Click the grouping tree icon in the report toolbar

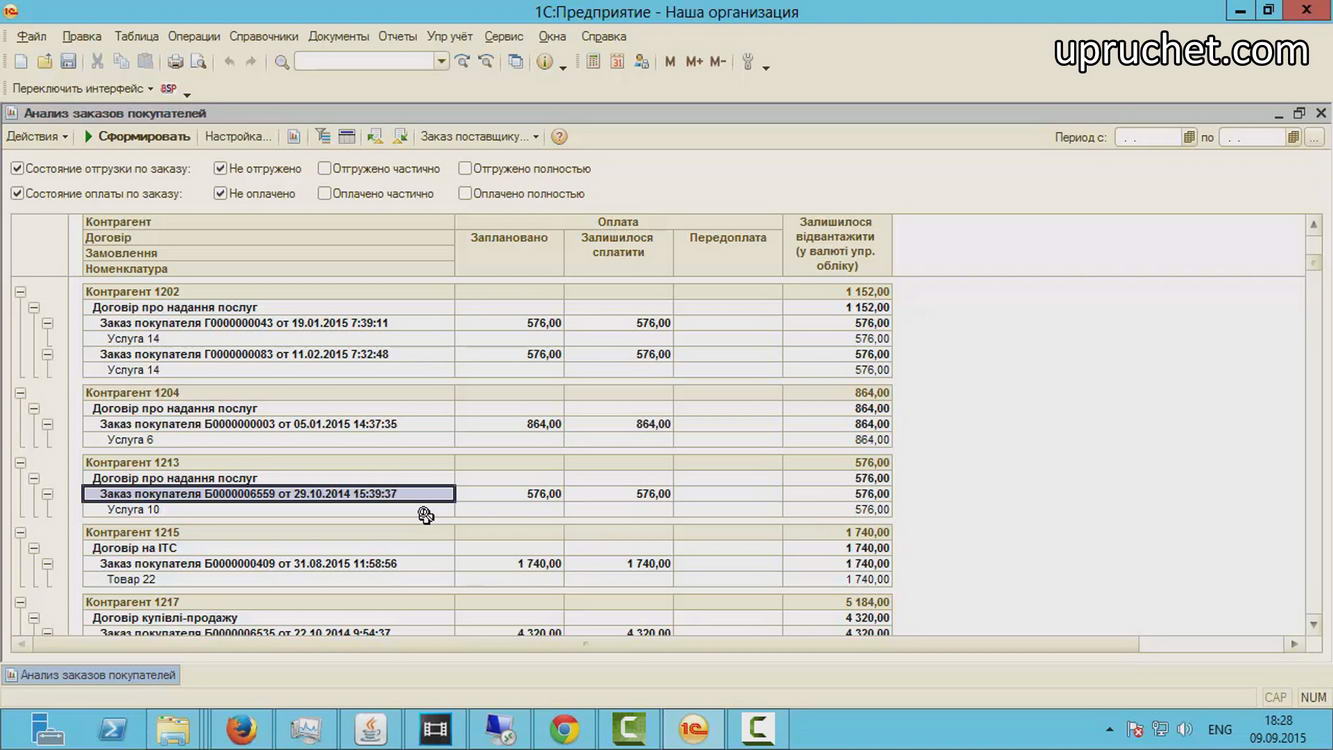click(x=322, y=137)
